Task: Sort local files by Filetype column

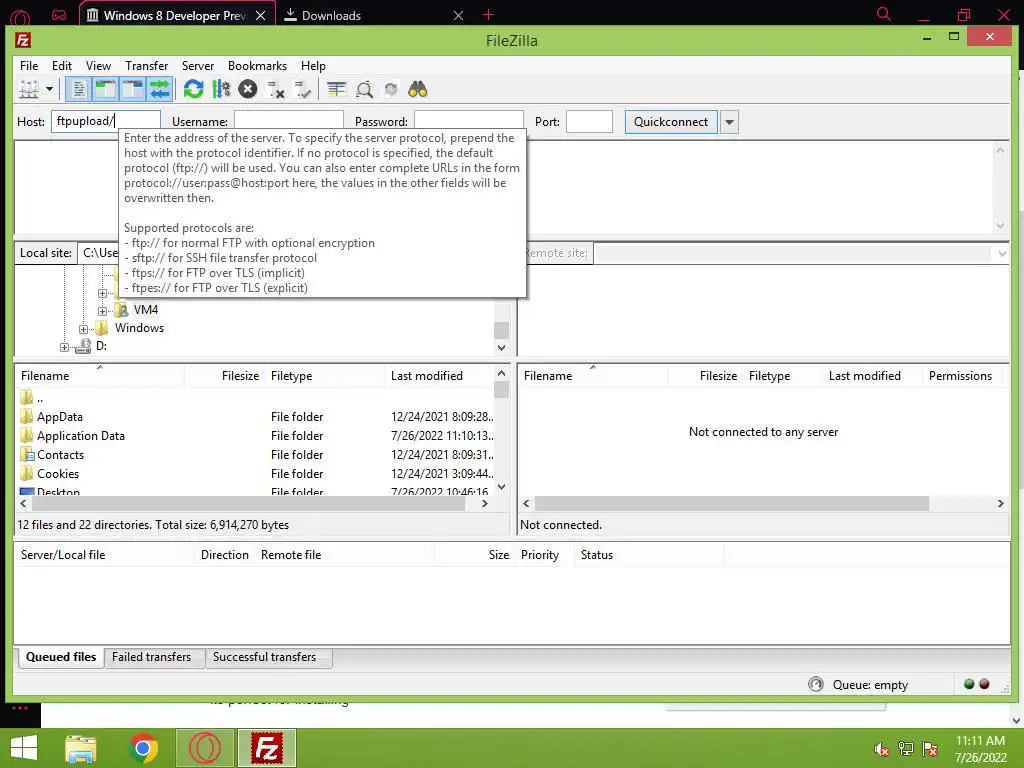Action: click(325, 376)
